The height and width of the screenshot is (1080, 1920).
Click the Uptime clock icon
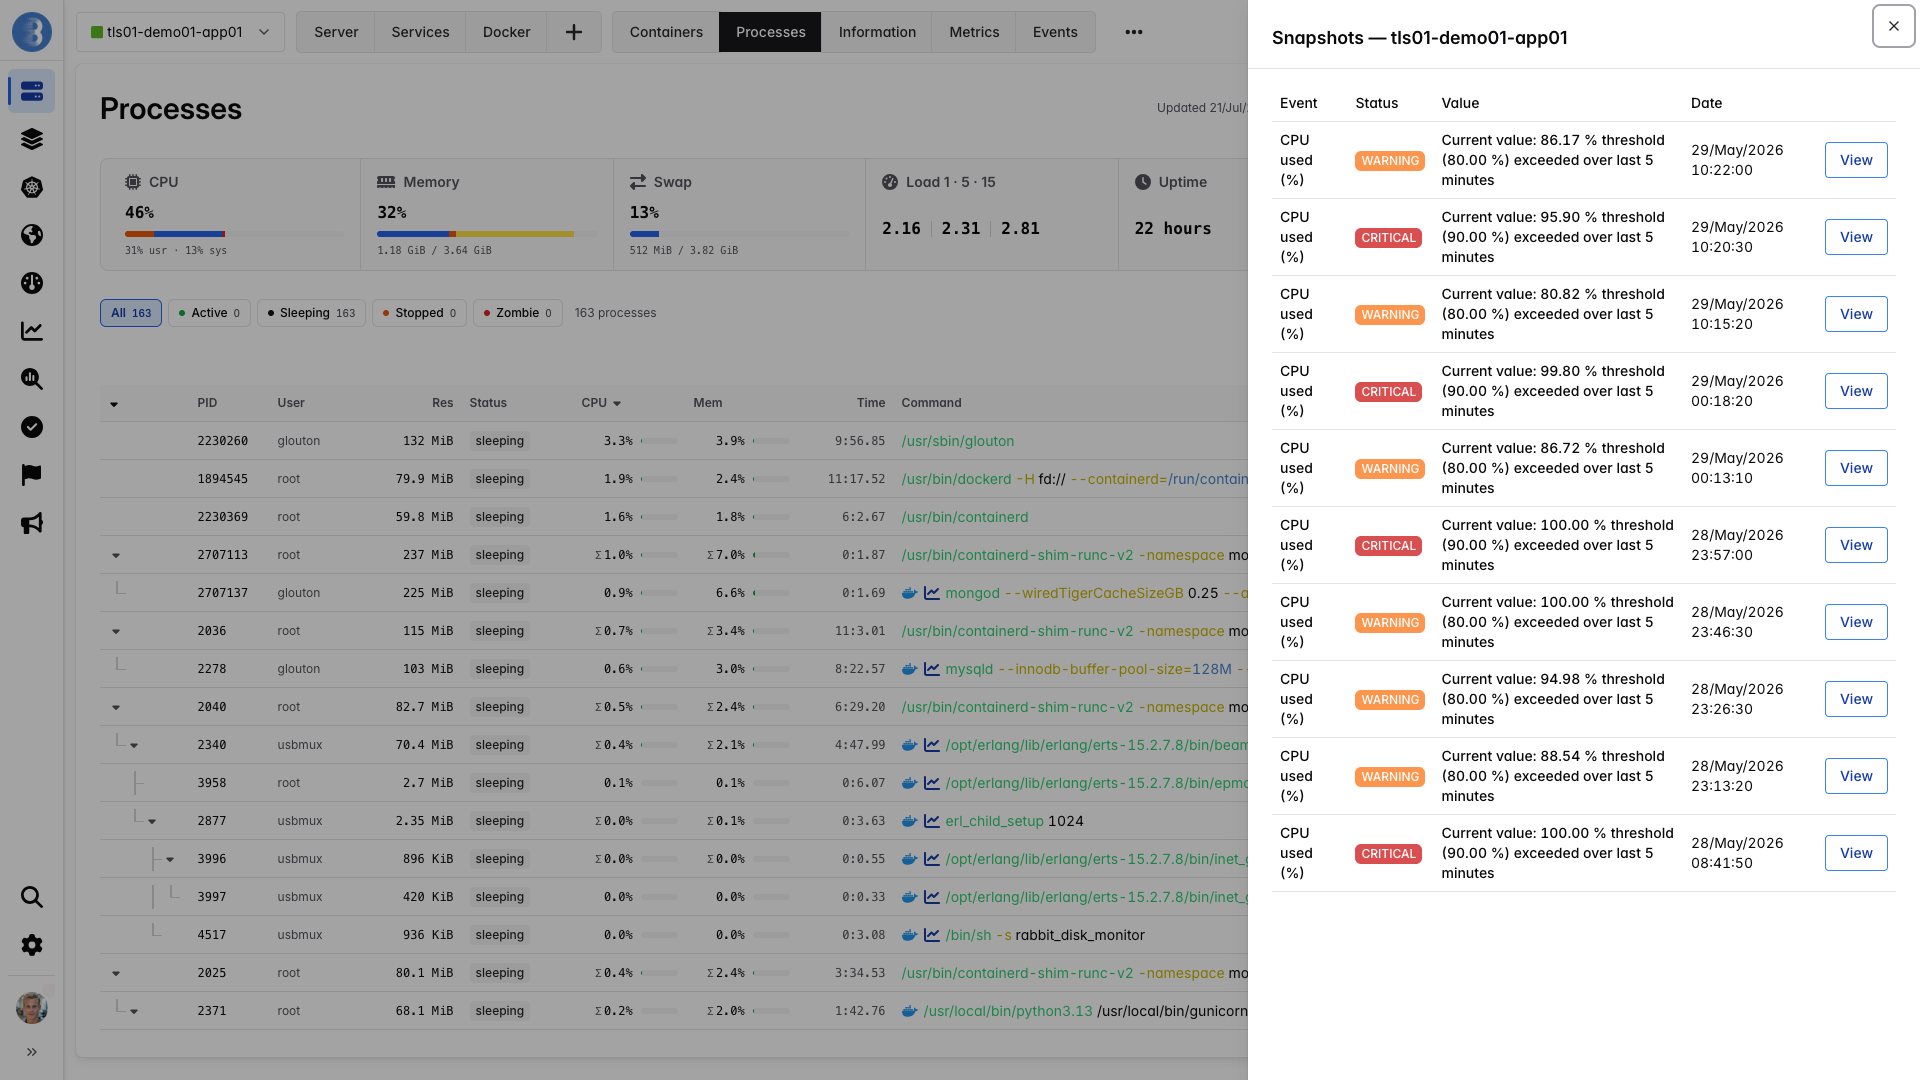pyautogui.click(x=1143, y=182)
